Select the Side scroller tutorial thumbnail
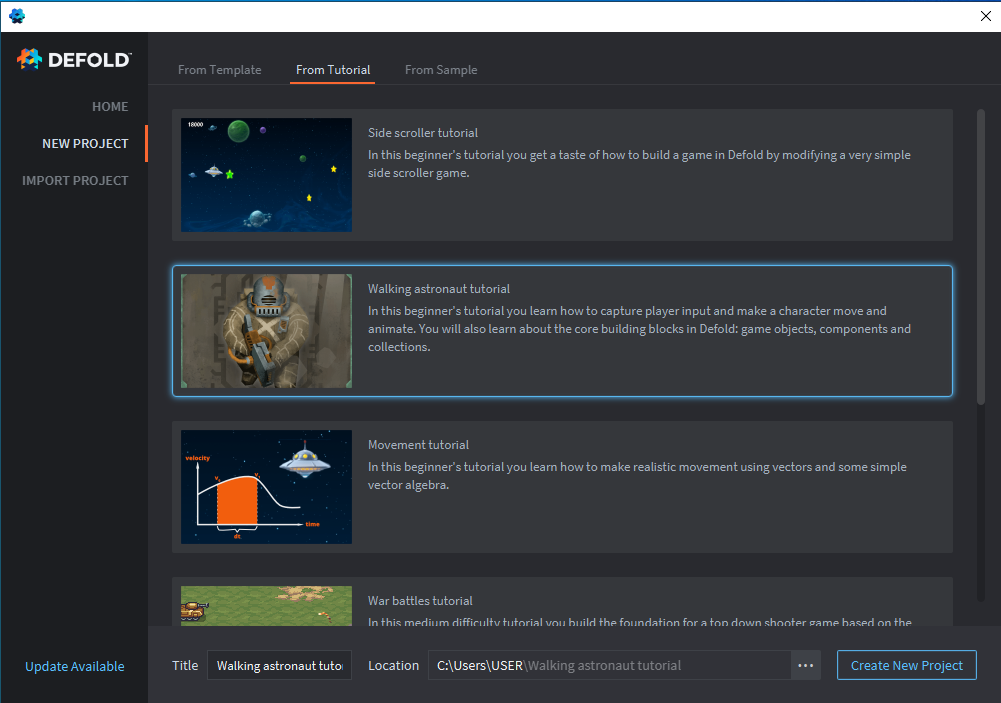This screenshot has width=1001, height=703. coord(266,175)
